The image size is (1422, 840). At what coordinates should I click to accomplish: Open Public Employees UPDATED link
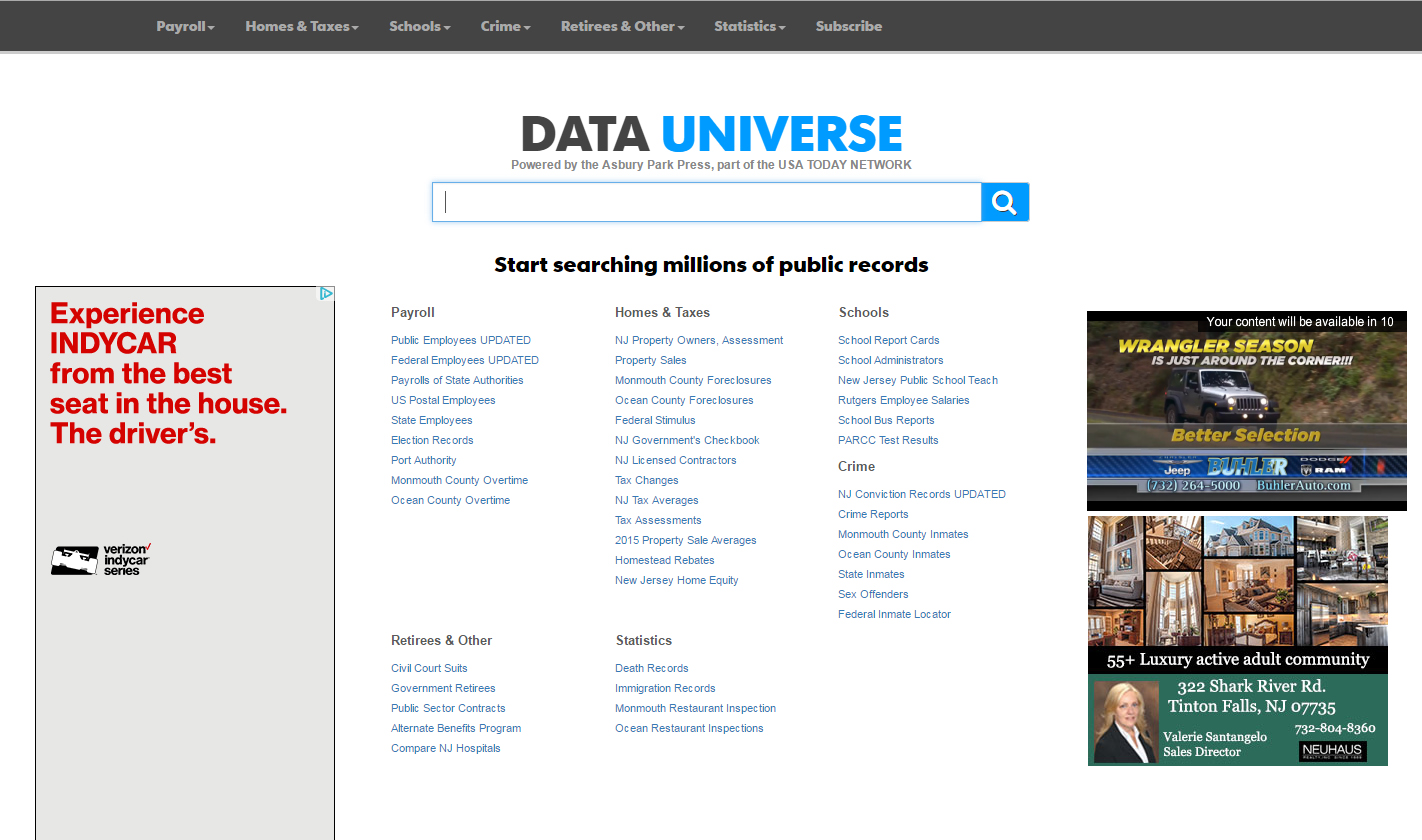pyautogui.click(x=461, y=340)
